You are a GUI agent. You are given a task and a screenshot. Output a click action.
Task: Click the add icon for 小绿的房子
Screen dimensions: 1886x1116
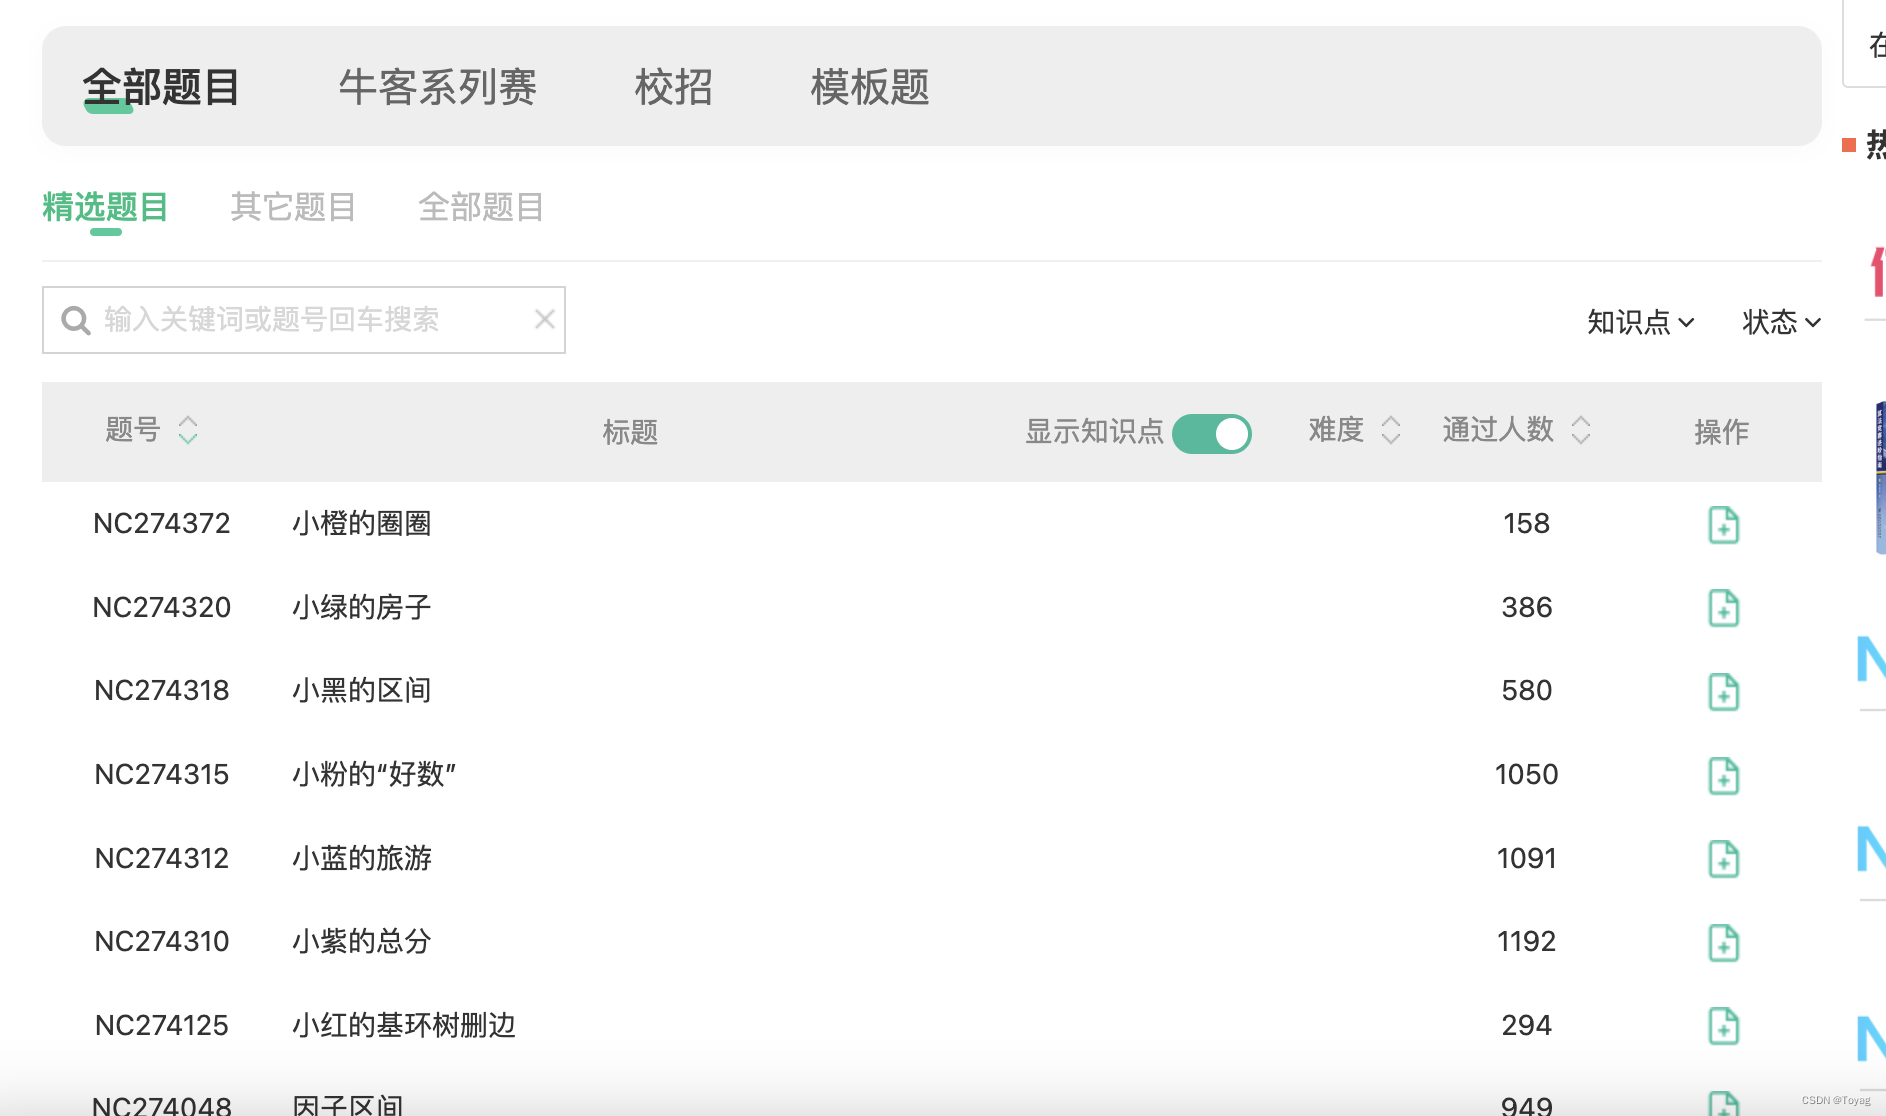coord(1724,607)
